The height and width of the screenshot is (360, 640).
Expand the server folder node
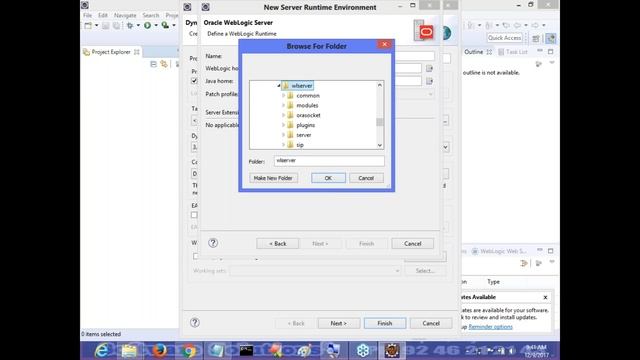(284, 135)
